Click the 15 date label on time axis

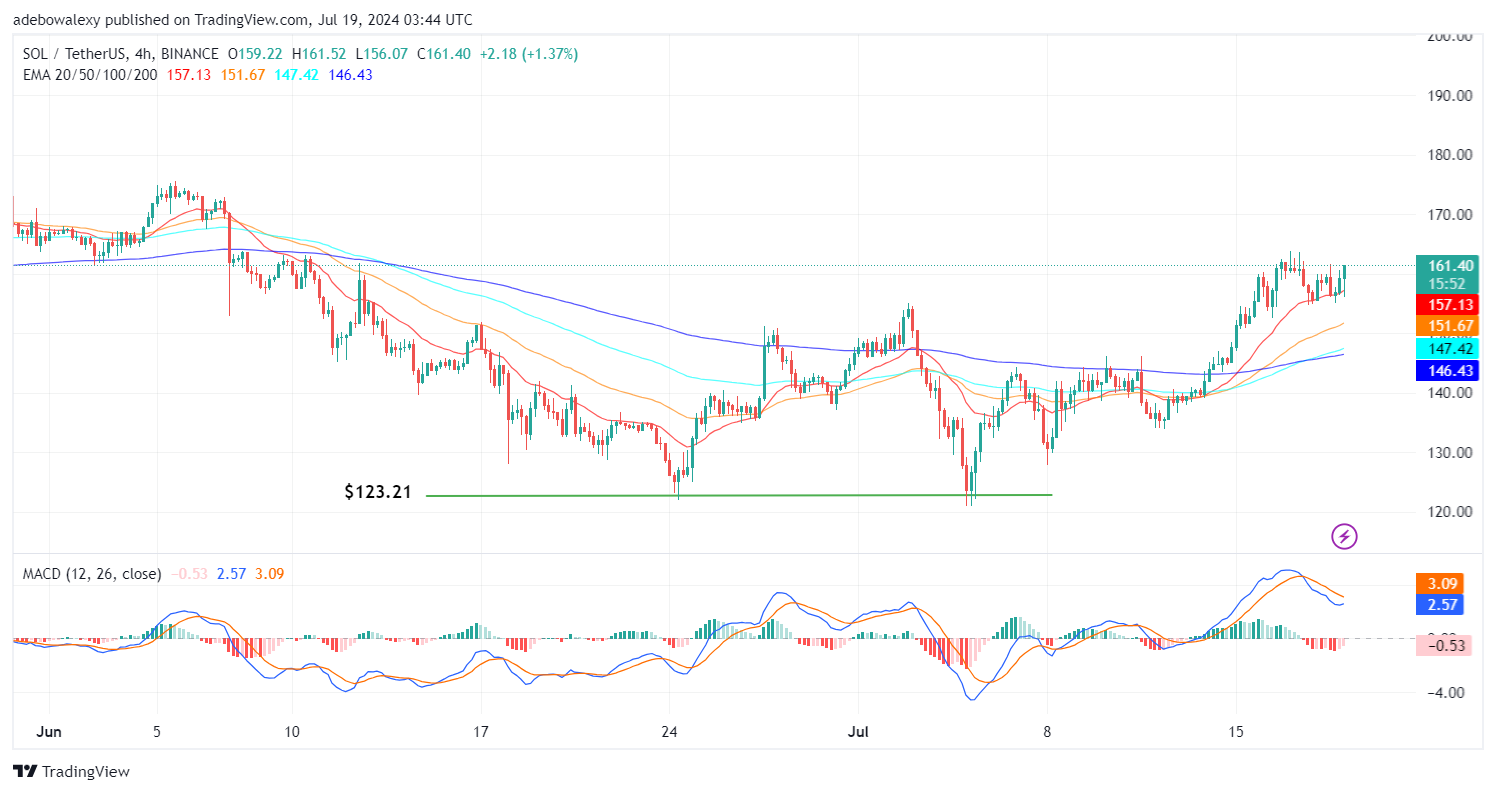click(1236, 731)
